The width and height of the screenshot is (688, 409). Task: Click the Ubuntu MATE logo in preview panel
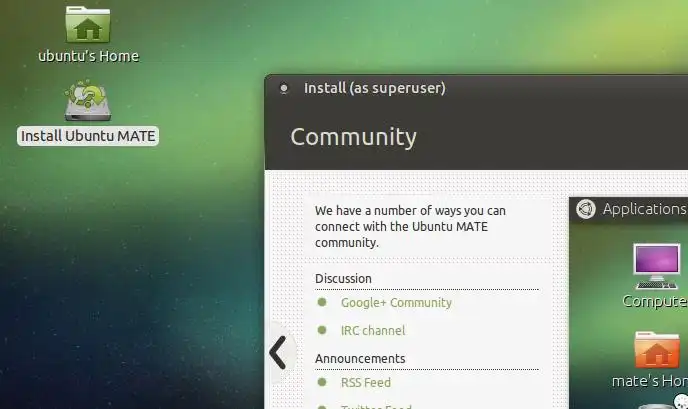586,209
